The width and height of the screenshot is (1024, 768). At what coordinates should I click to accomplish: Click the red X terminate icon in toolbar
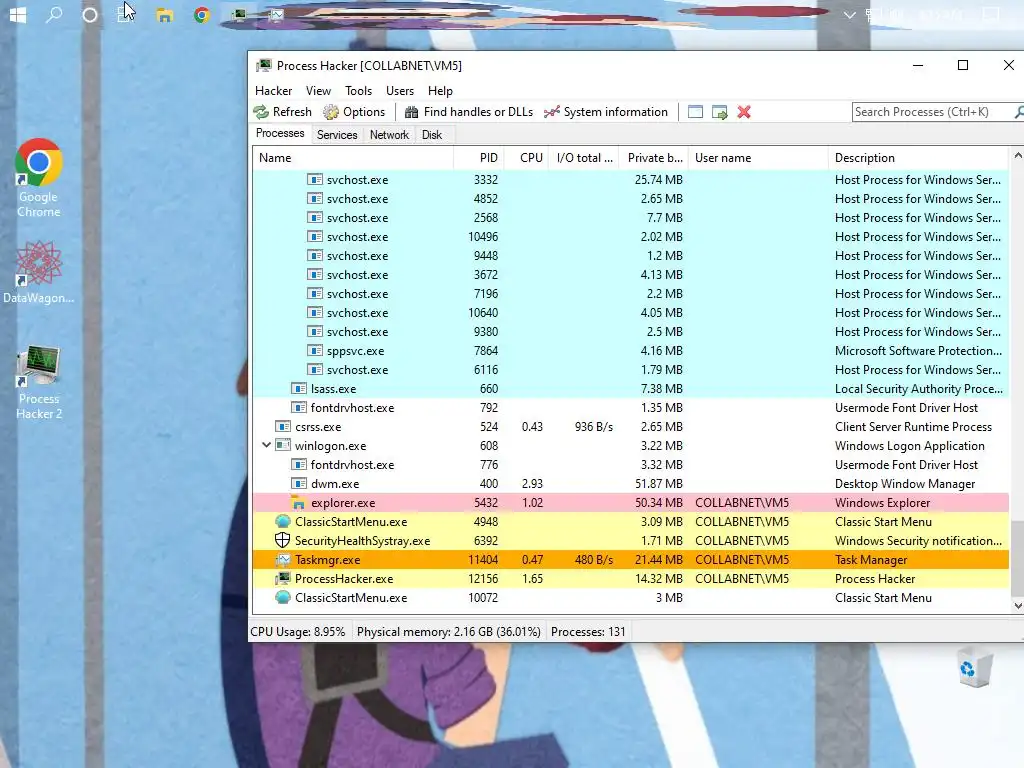(x=744, y=112)
